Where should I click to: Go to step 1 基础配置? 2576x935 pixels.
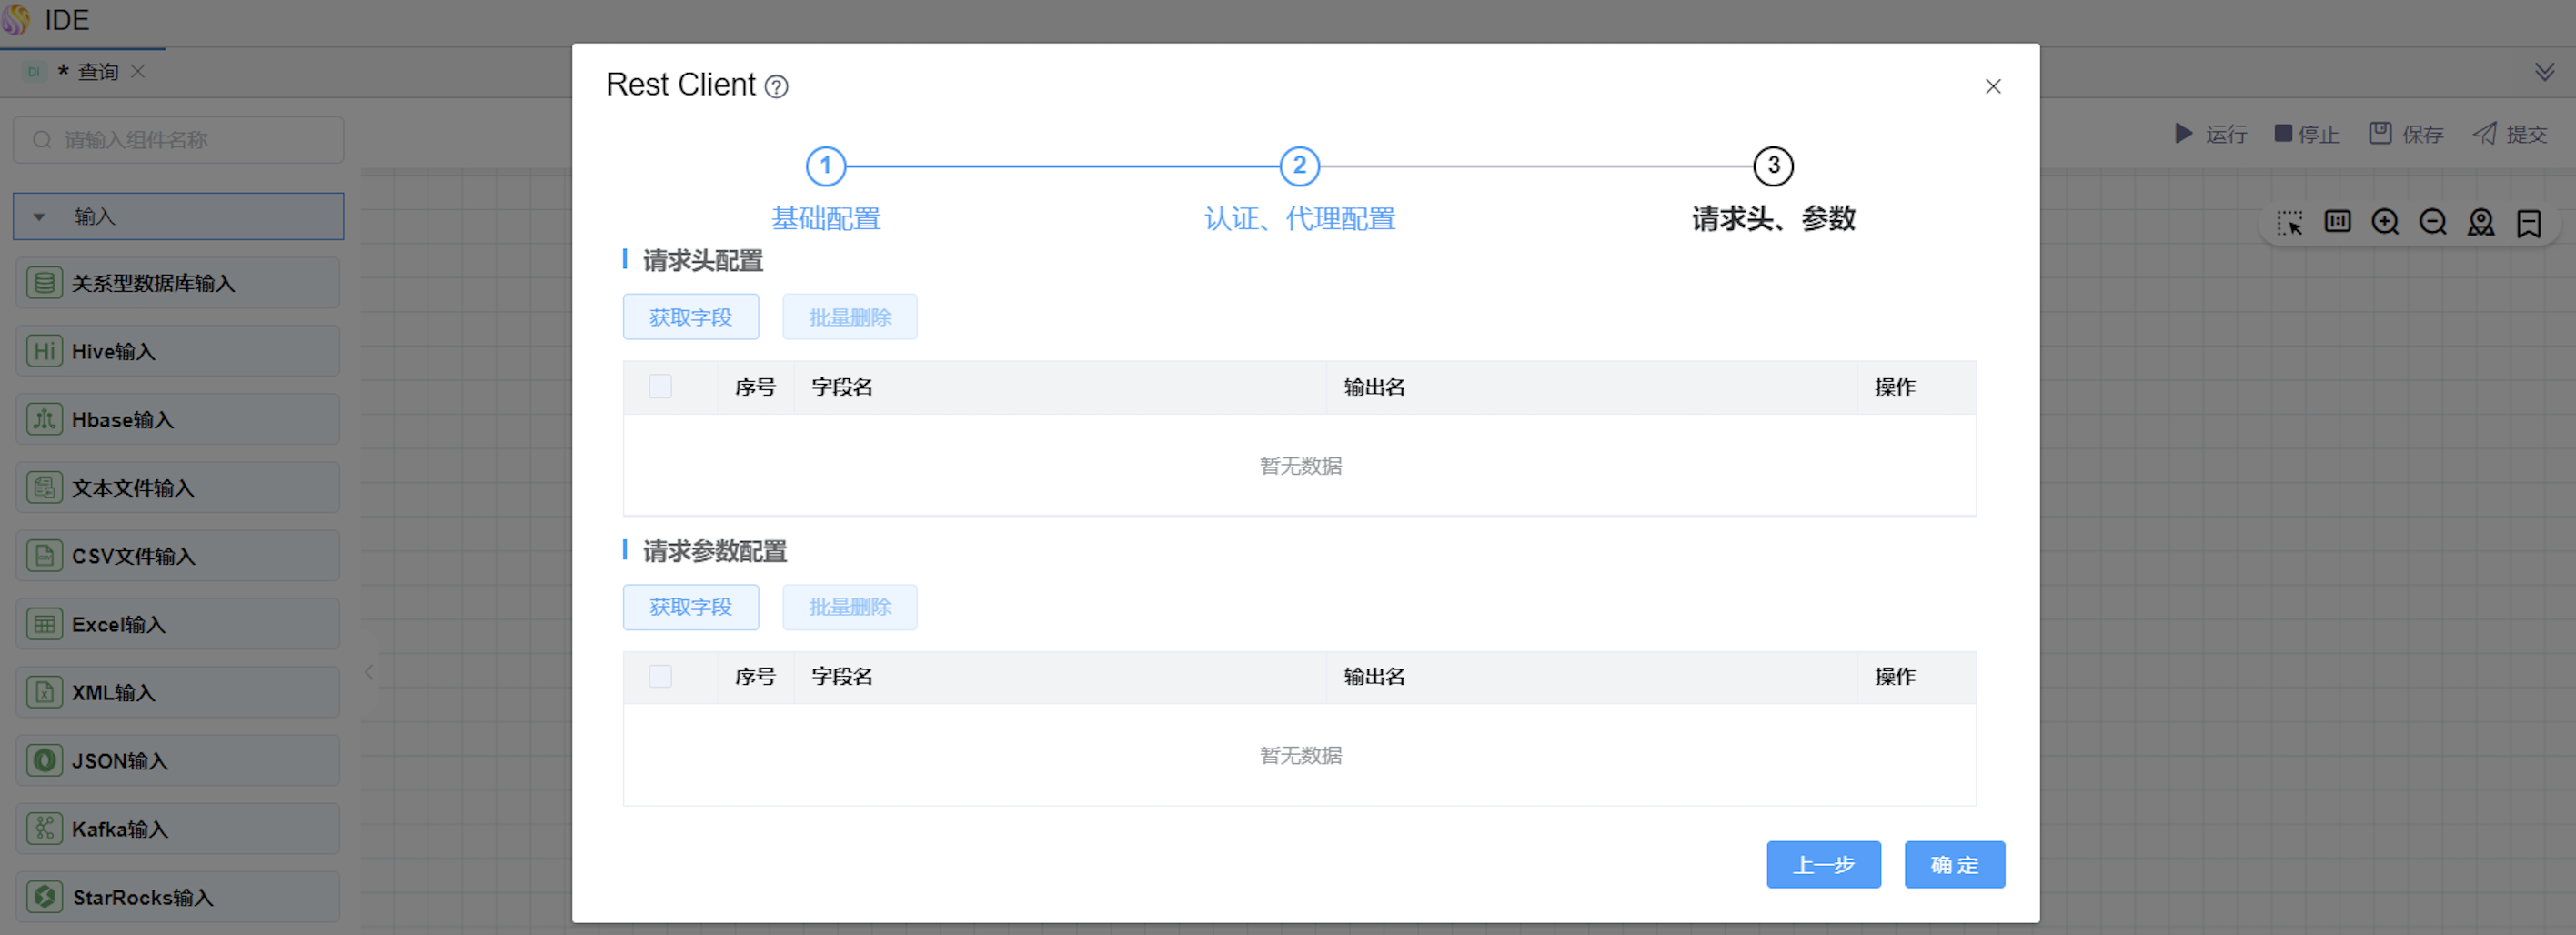826,166
